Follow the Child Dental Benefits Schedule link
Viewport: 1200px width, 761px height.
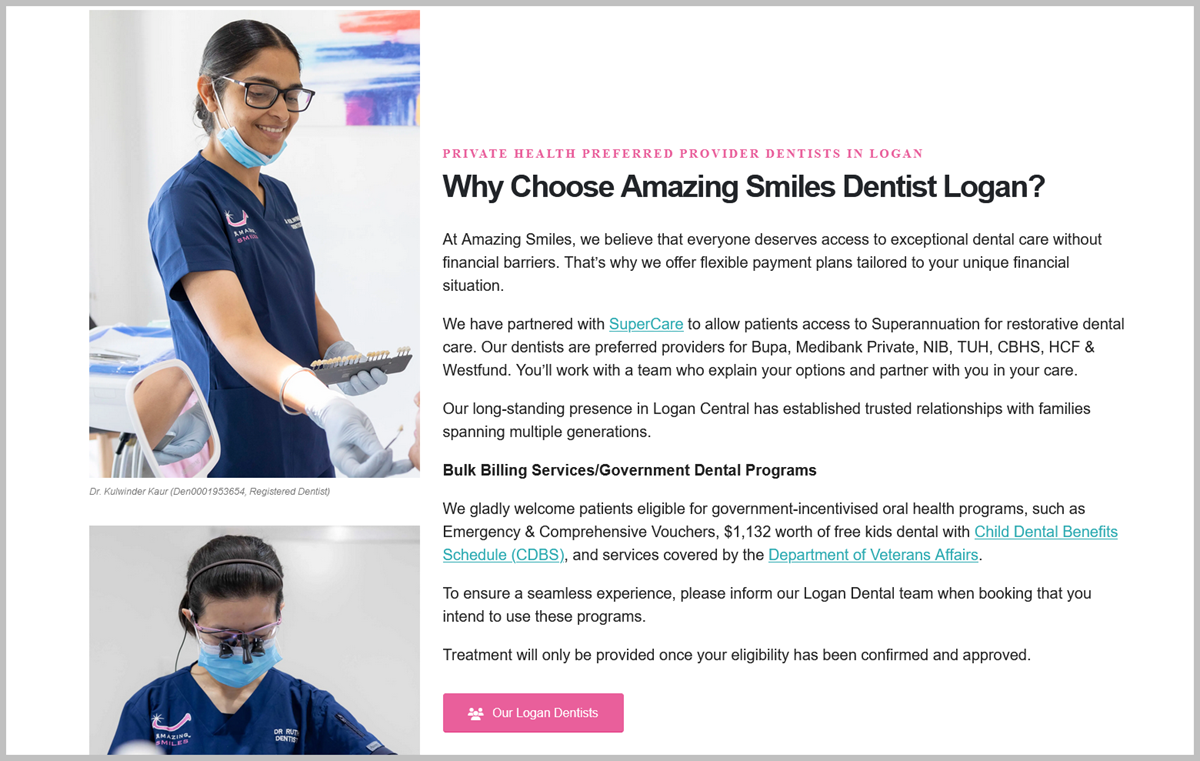[x=780, y=543]
